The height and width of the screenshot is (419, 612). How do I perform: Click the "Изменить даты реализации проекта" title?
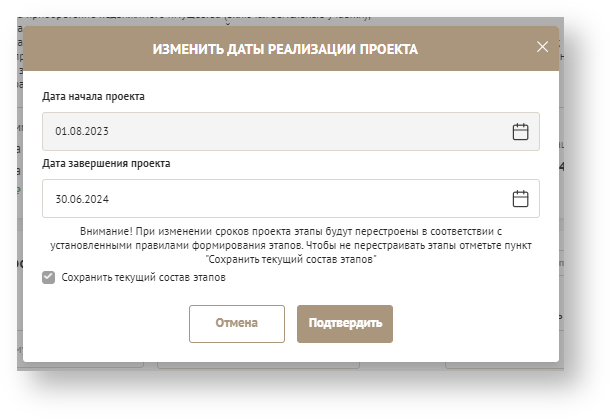pos(285,48)
